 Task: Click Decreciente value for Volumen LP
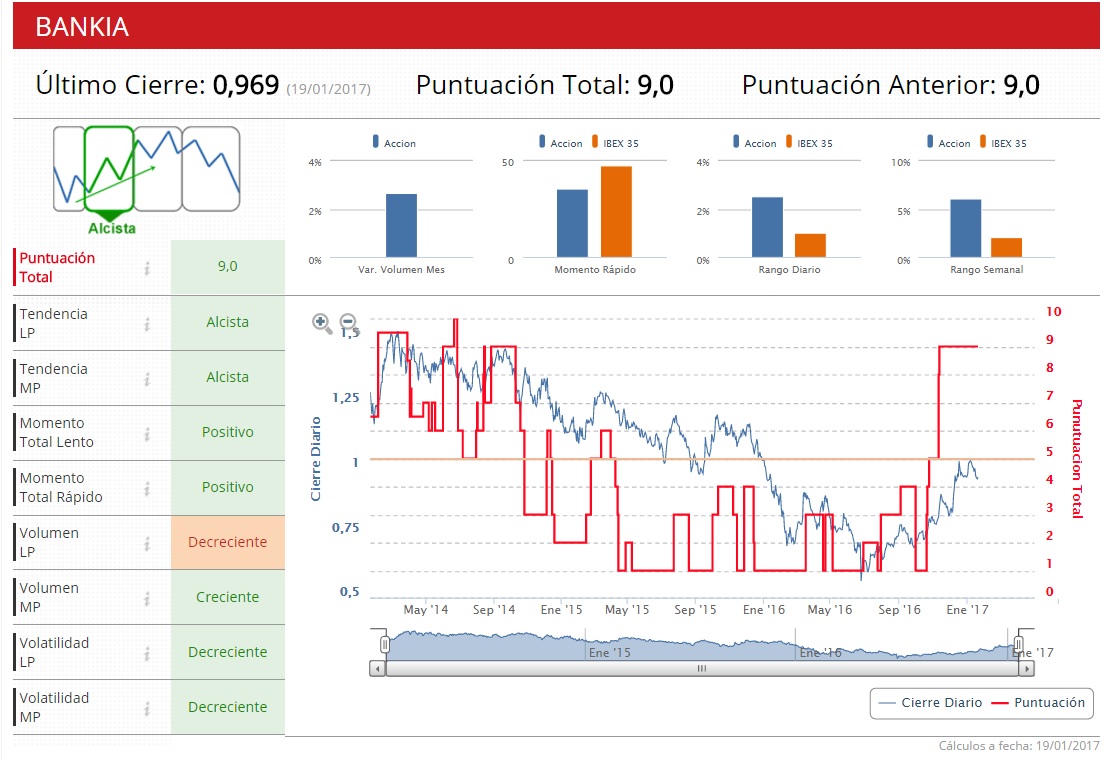coord(228,542)
